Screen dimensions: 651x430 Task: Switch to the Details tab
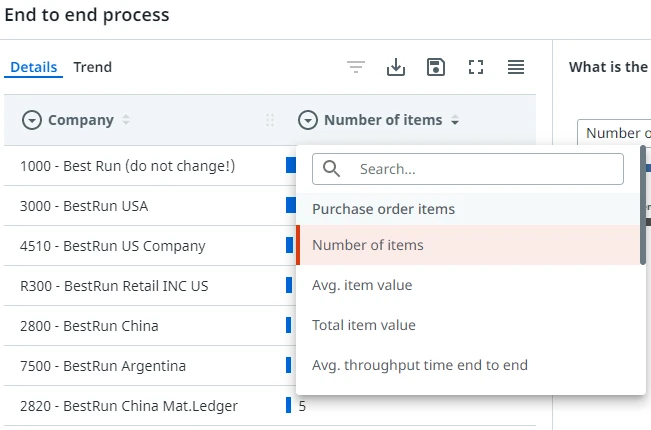pyautogui.click(x=33, y=67)
